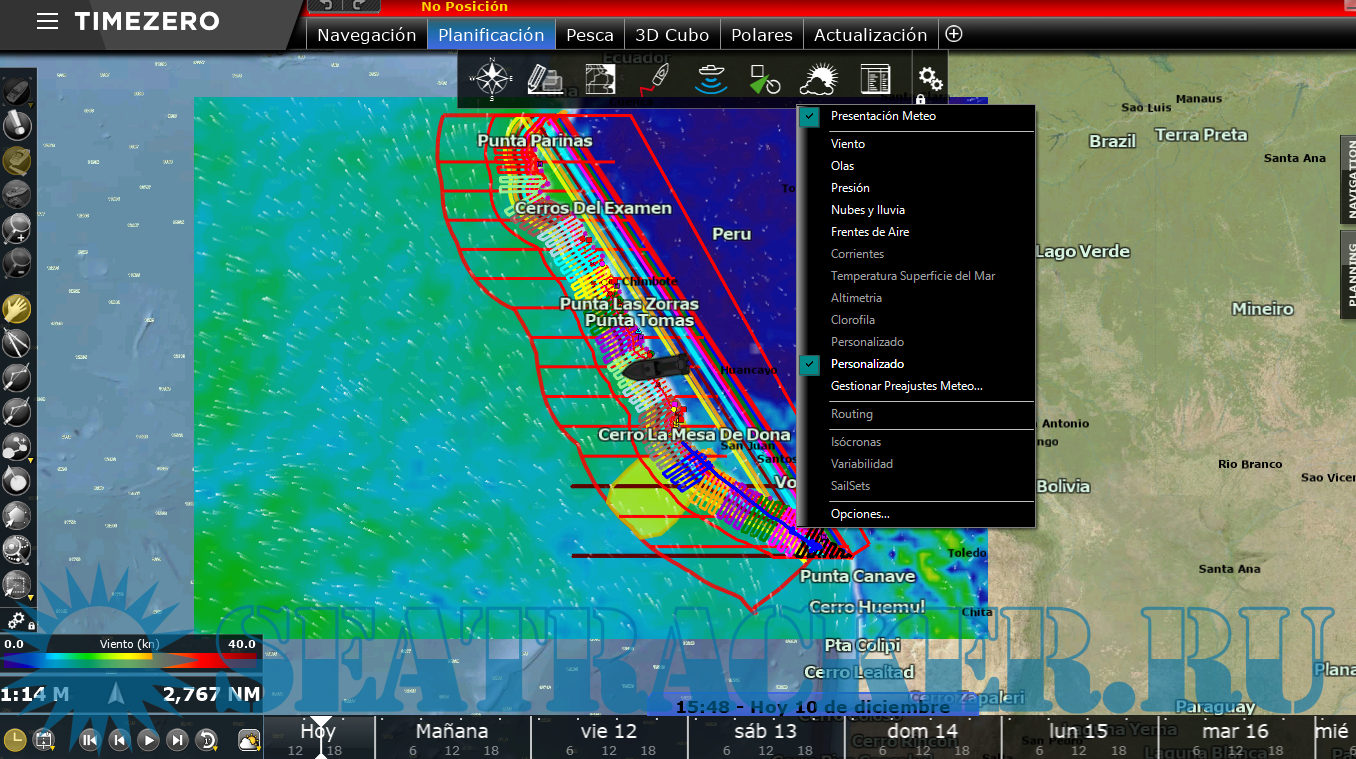1356x759 pixels.
Task: Expand the weather forecast dropdown near timeline
Action: click(x=249, y=741)
